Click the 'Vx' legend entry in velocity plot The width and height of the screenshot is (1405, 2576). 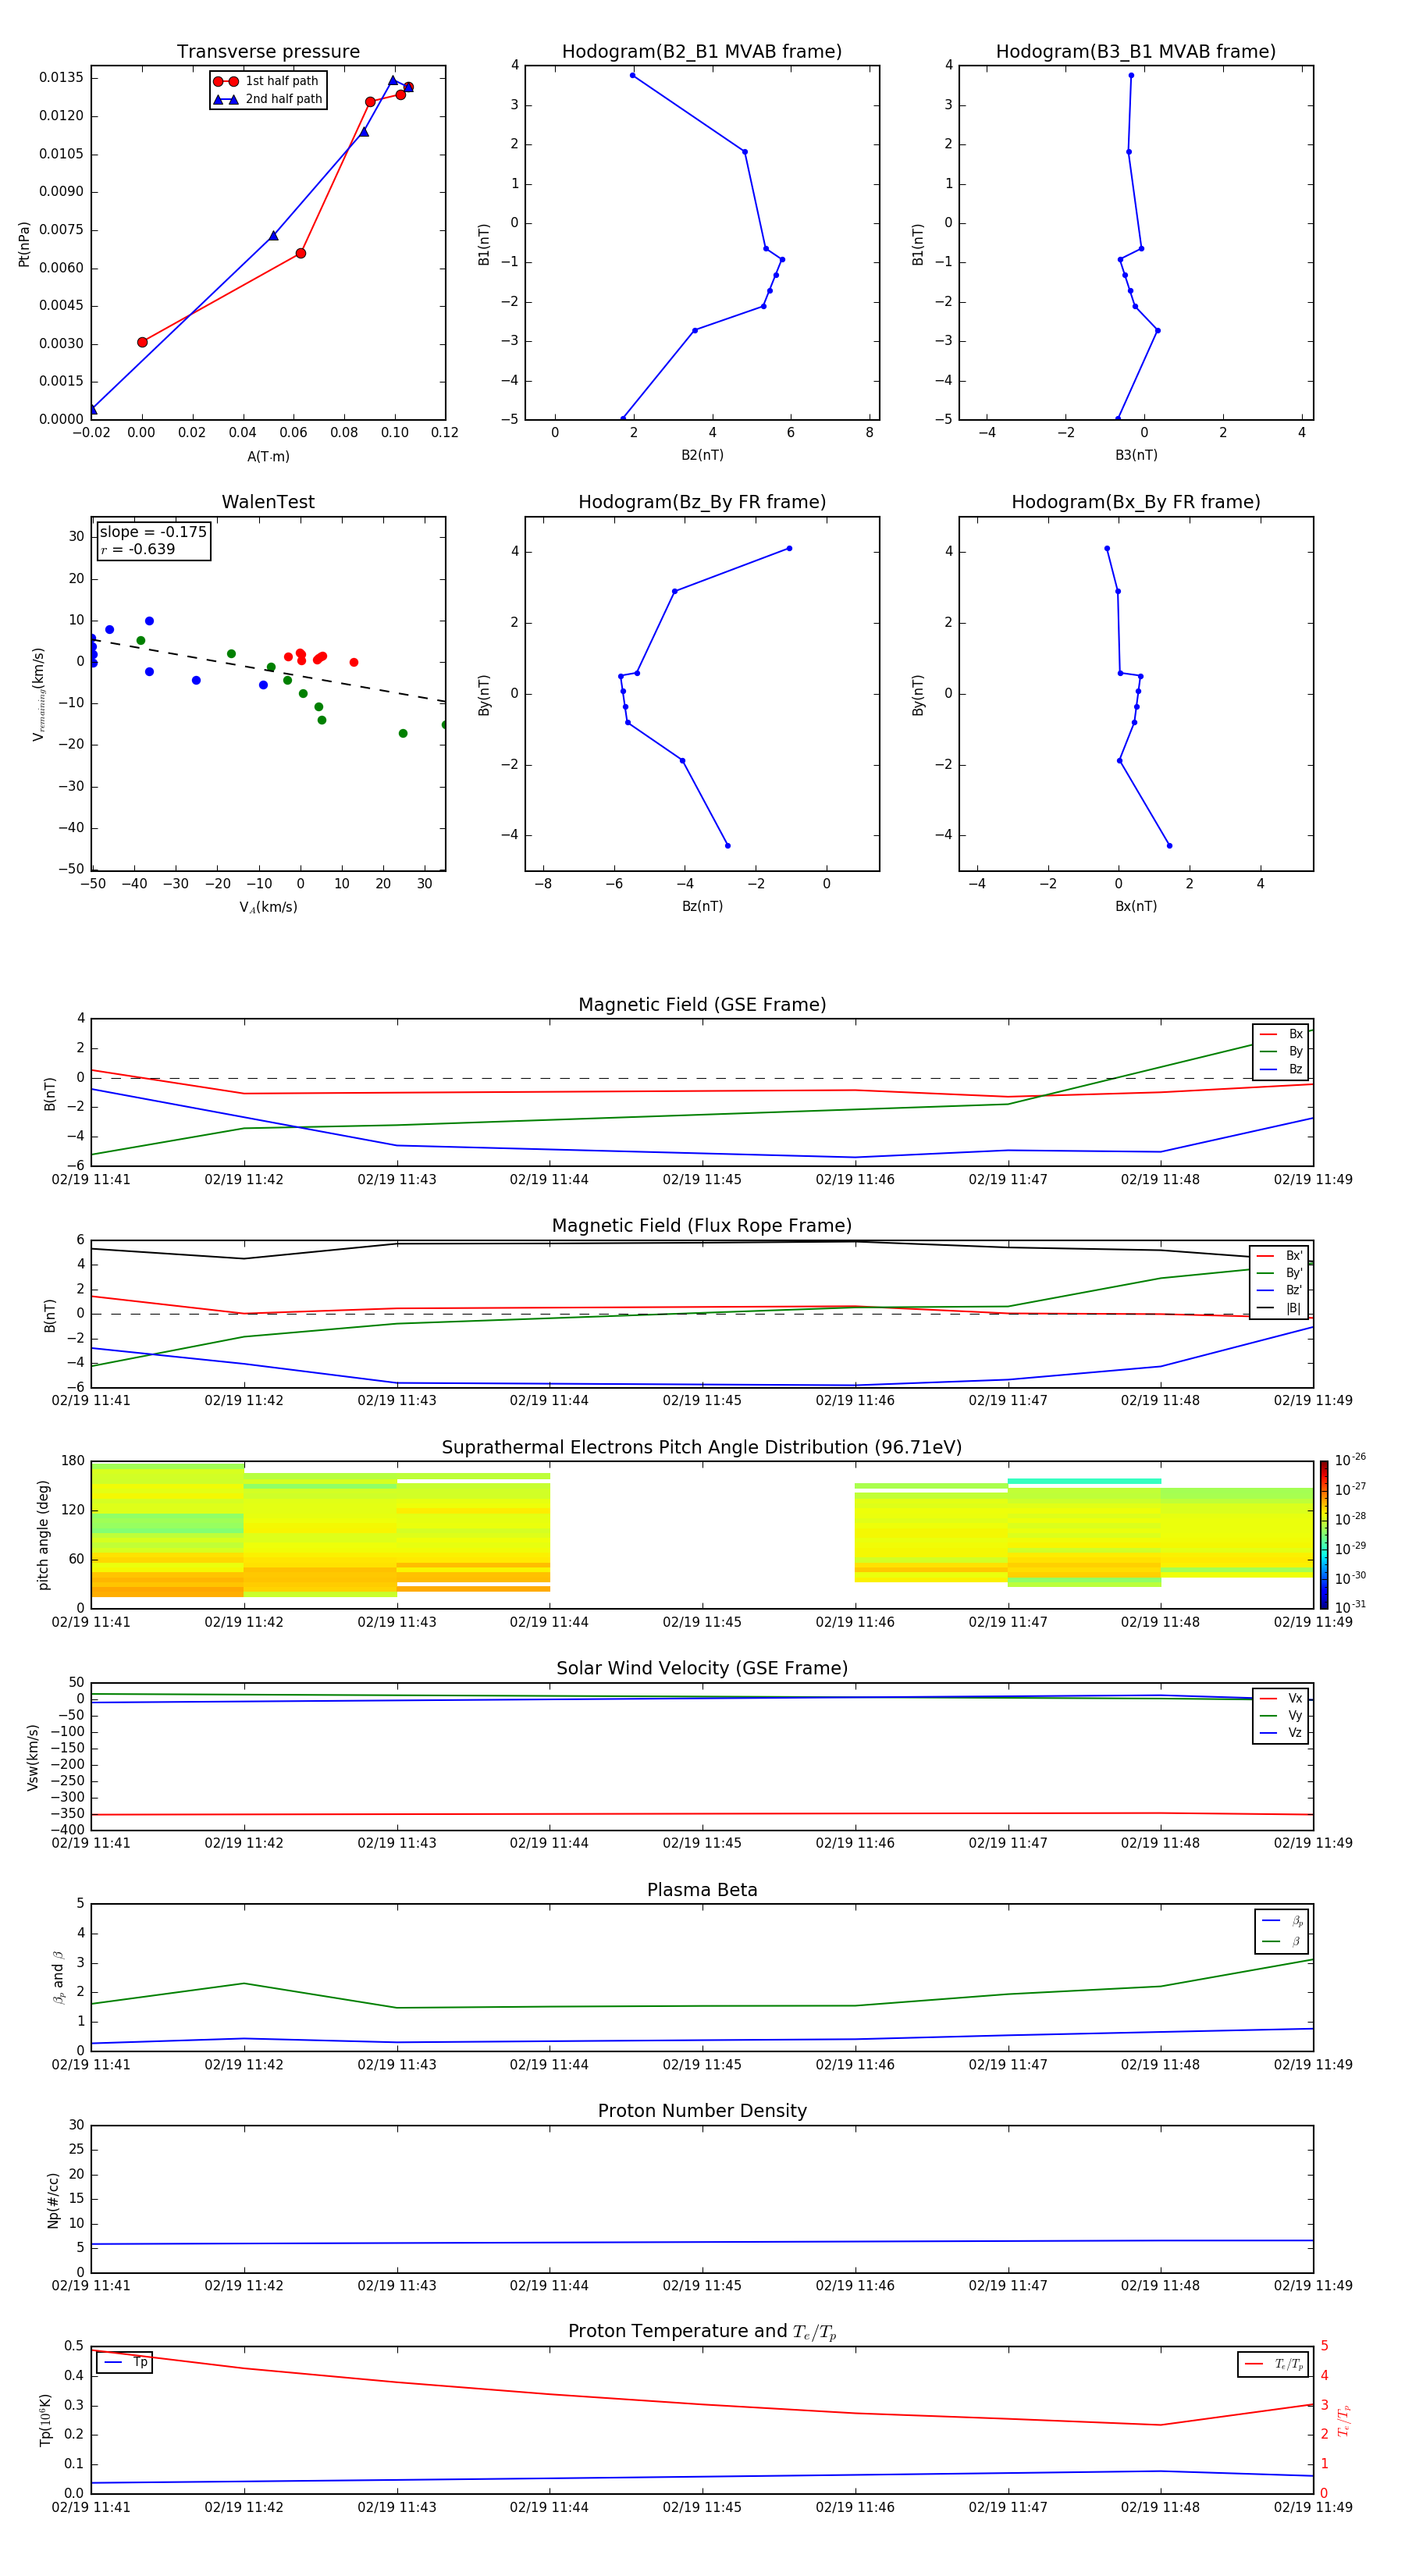coord(1281,1698)
